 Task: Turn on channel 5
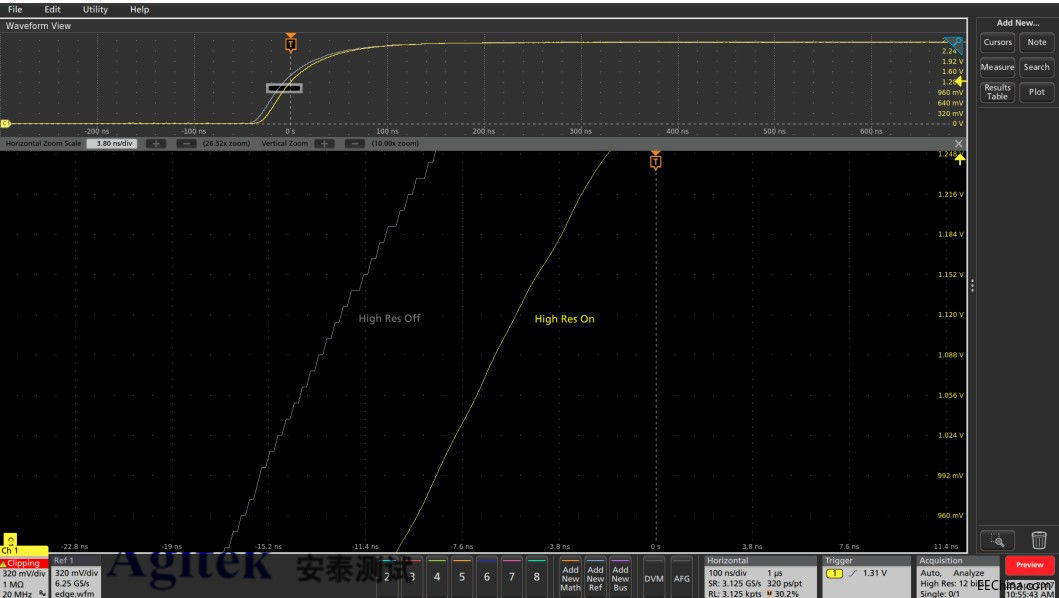click(x=461, y=576)
